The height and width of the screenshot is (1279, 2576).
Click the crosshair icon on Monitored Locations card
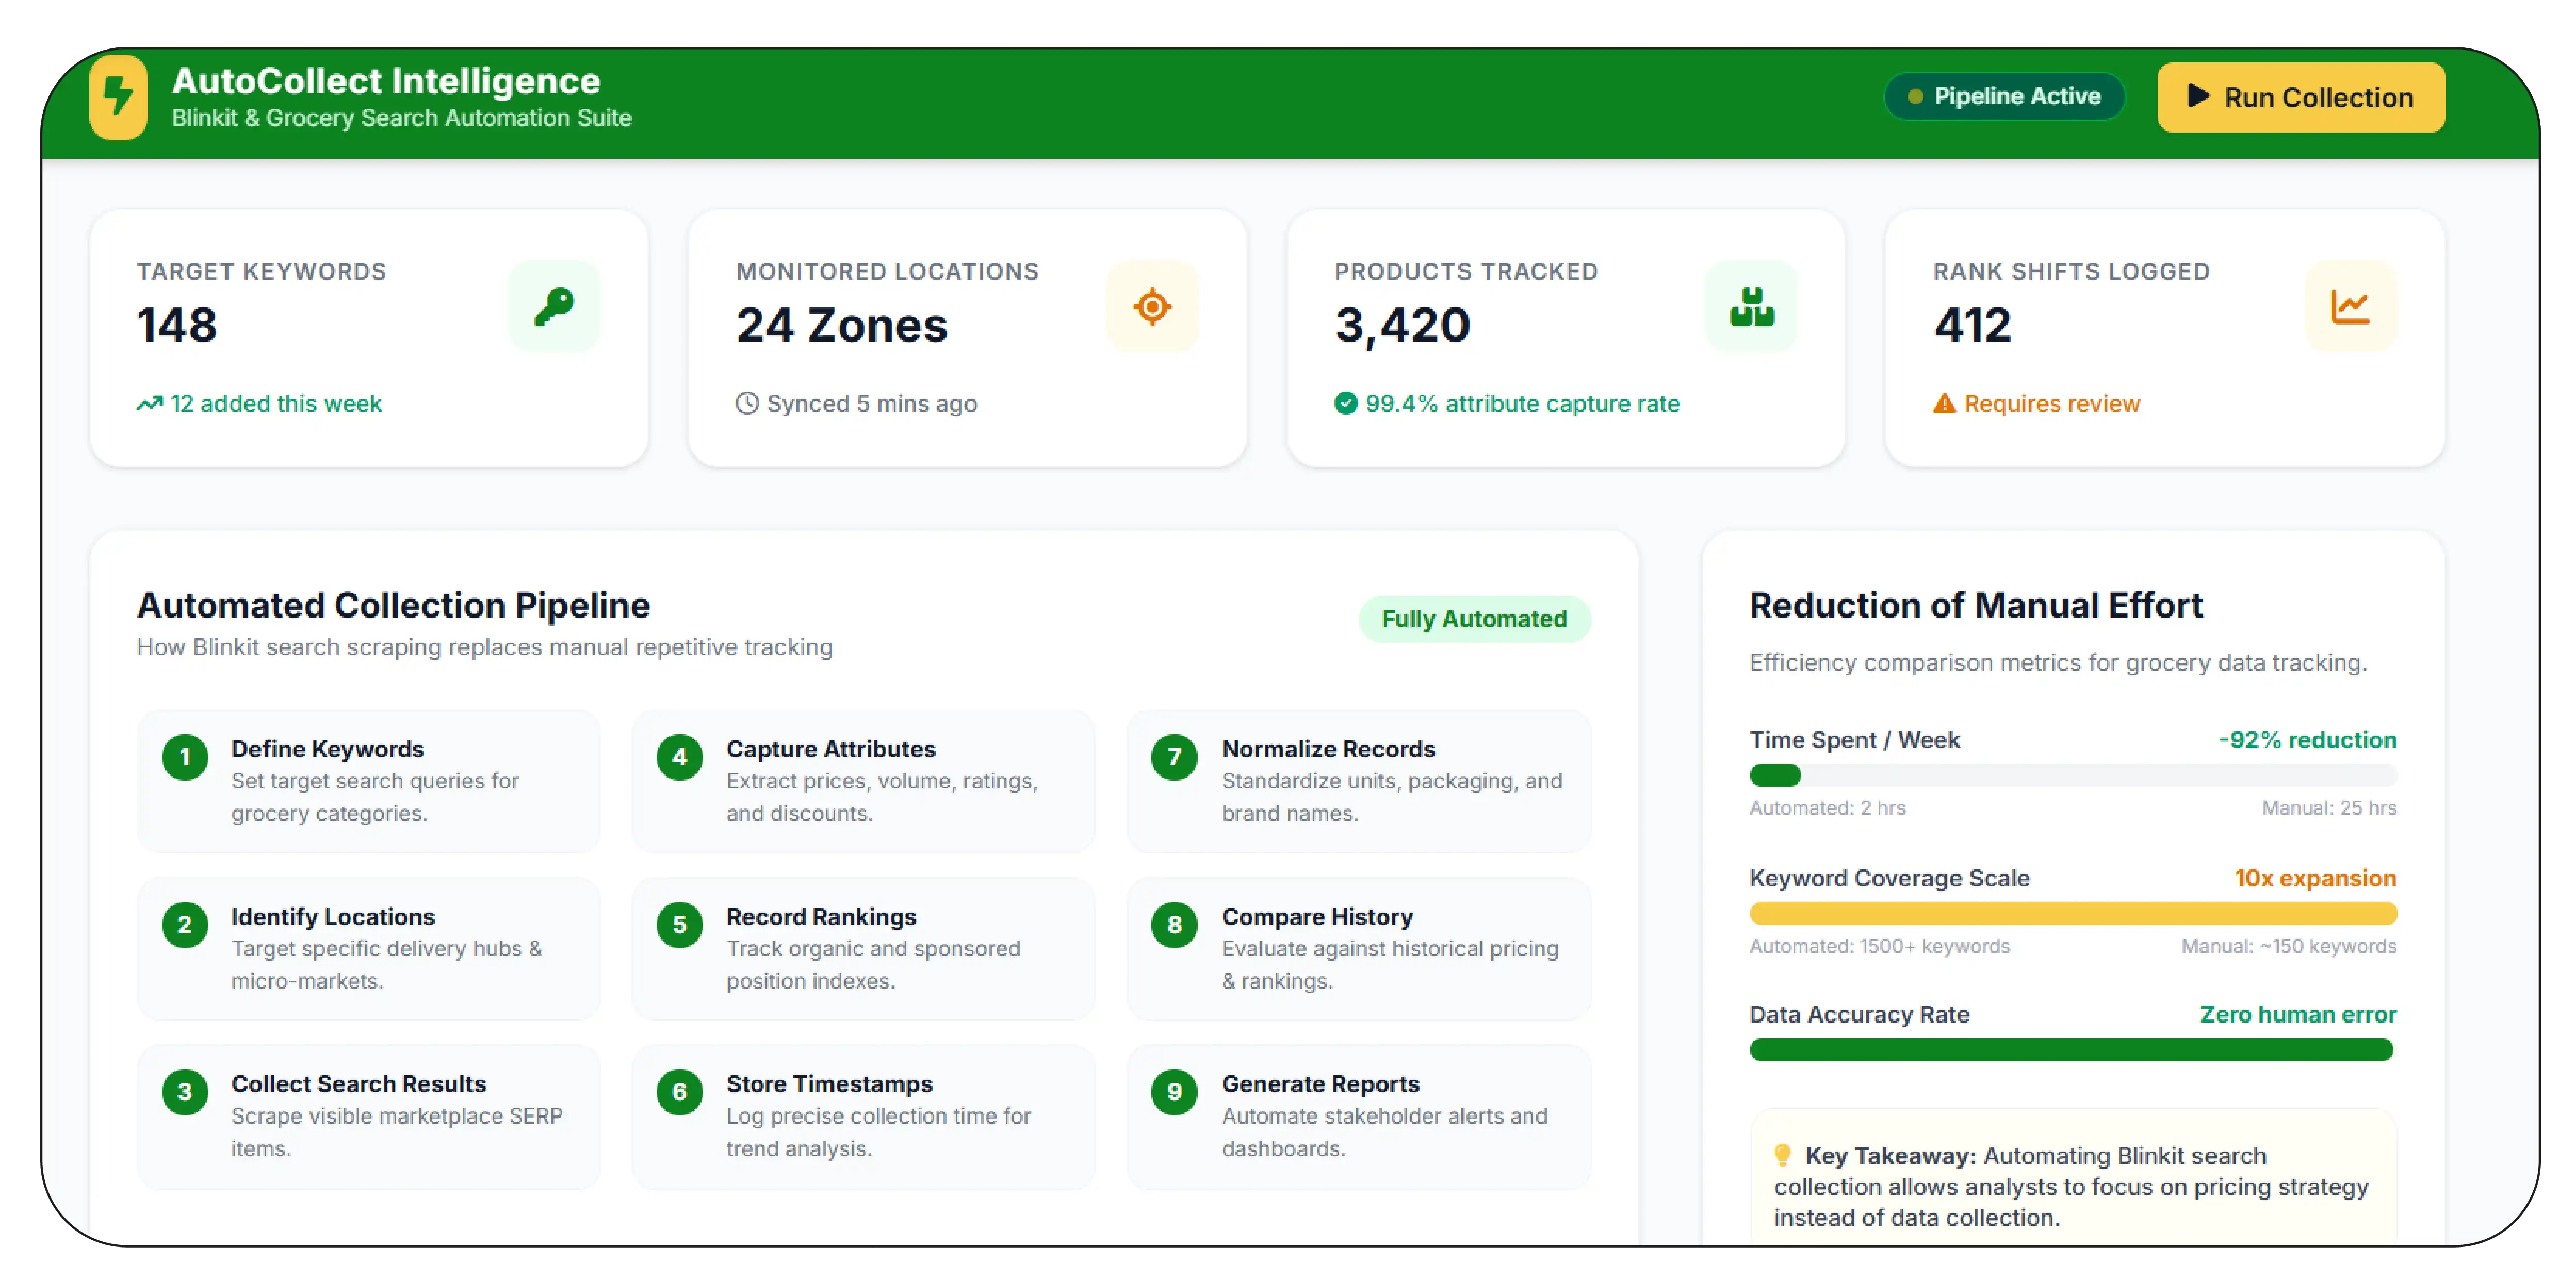(1152, 306)
